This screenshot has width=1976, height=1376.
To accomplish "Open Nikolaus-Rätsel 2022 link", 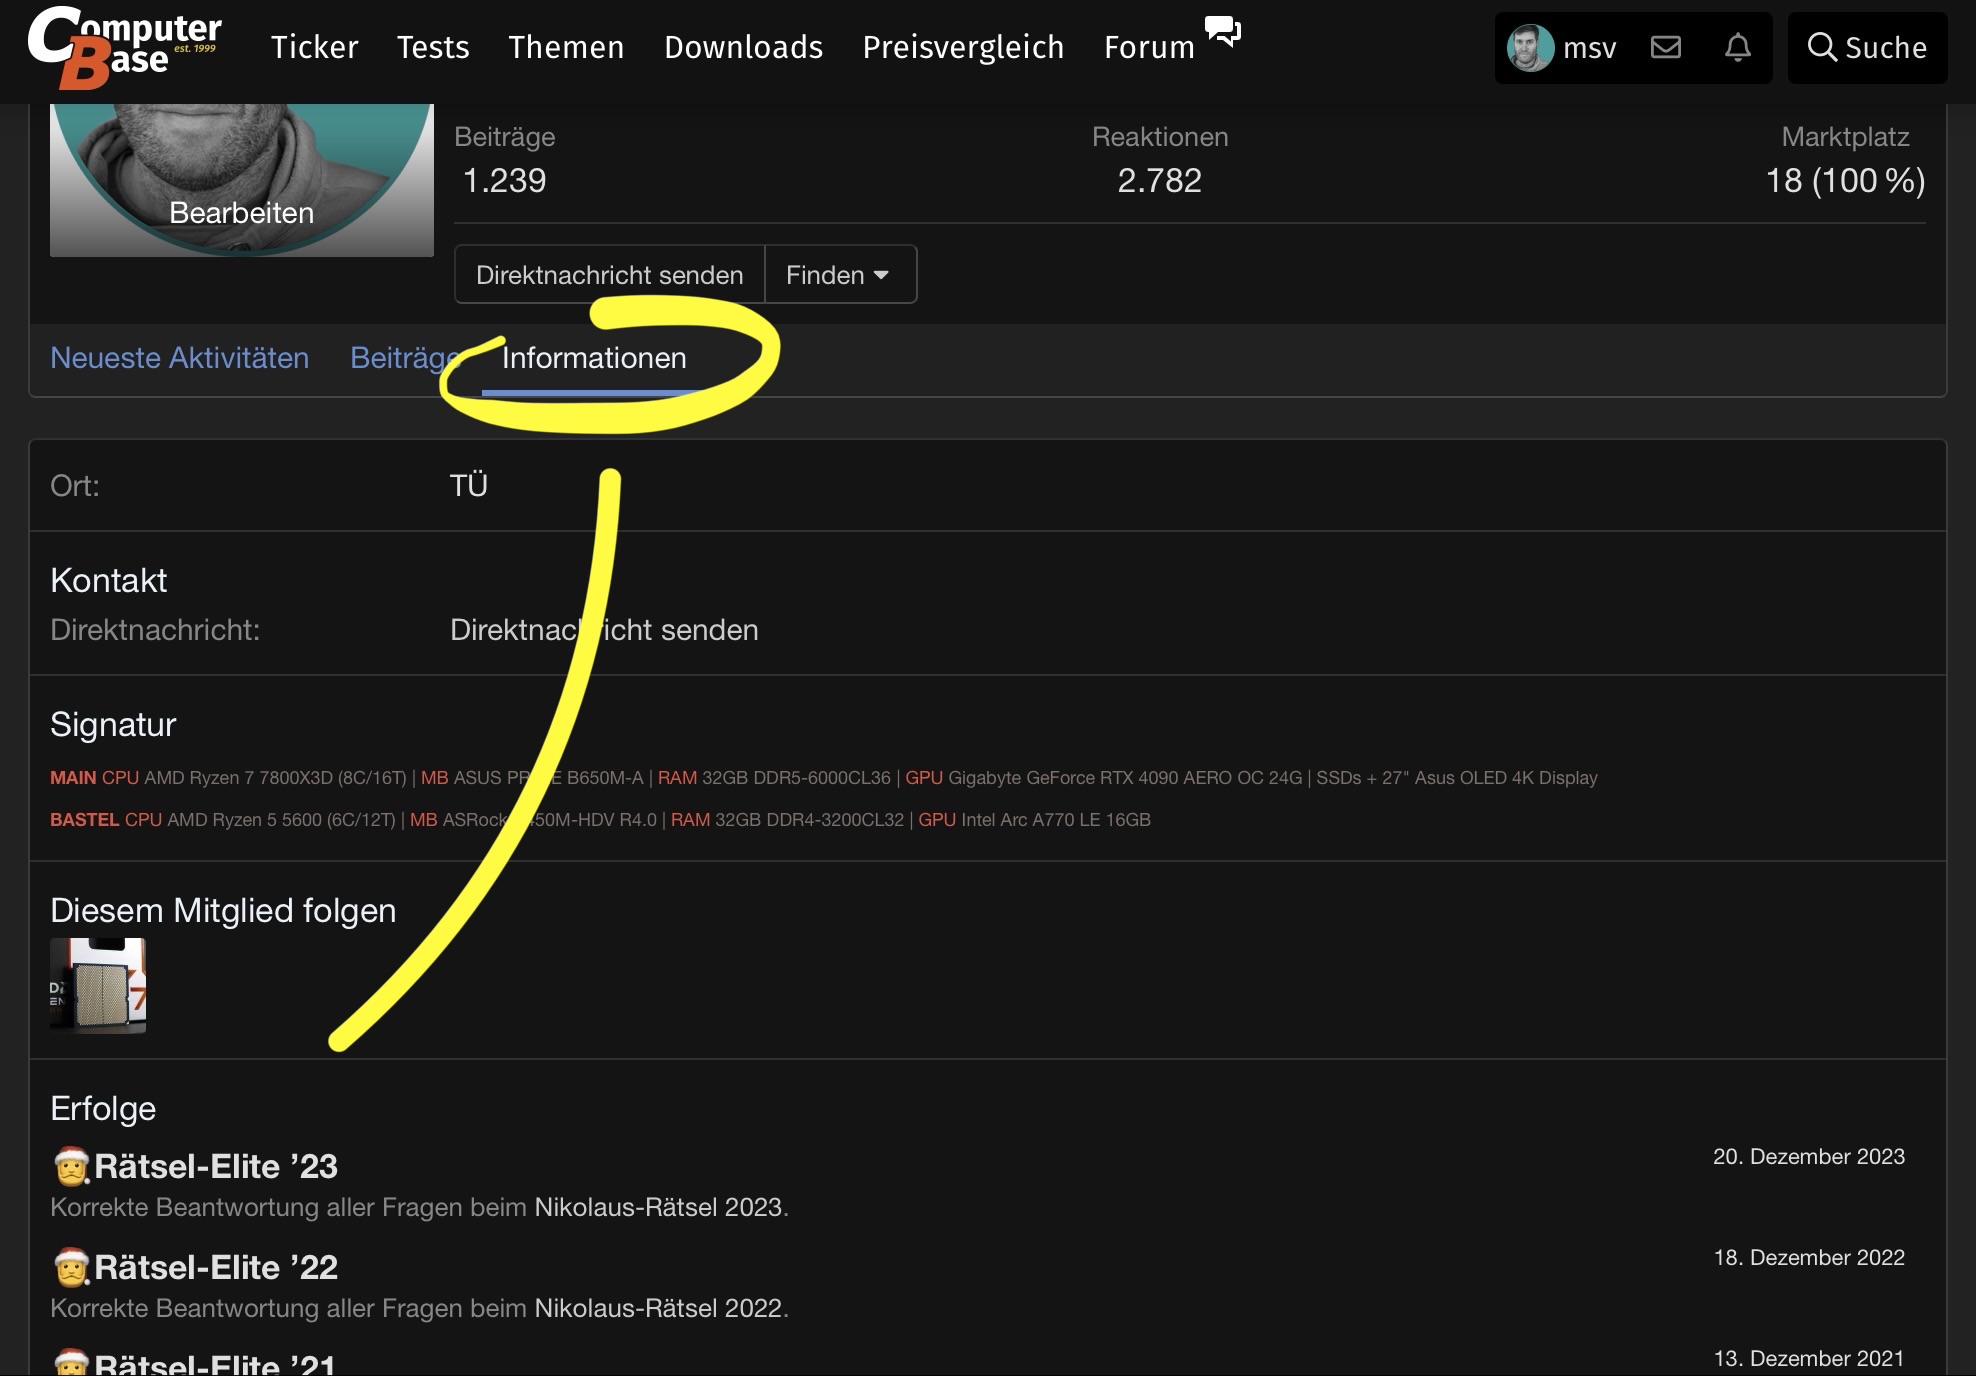I will 658,1308.
